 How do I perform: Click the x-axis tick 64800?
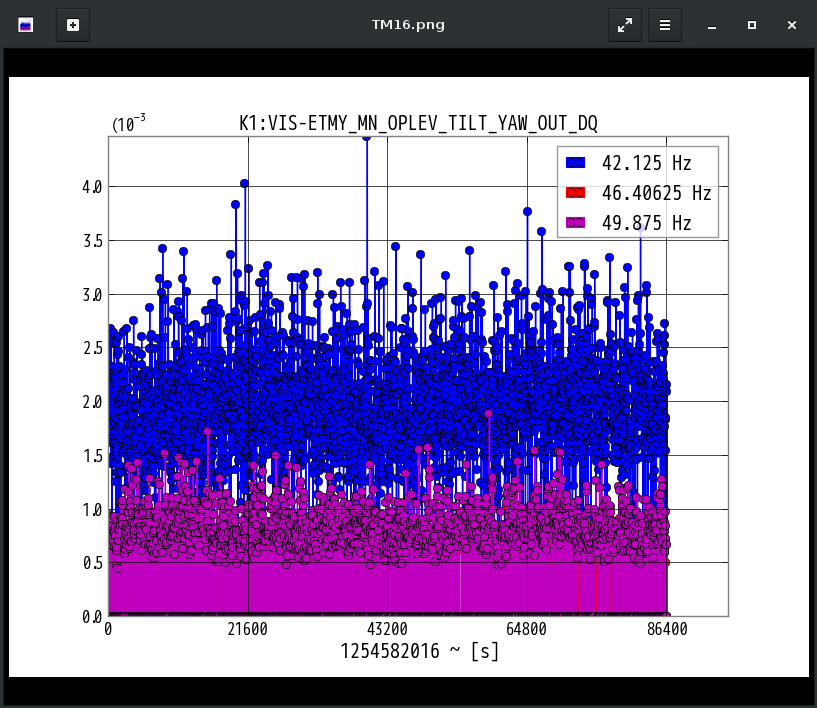pyautogui.click(x=526, y=629)
